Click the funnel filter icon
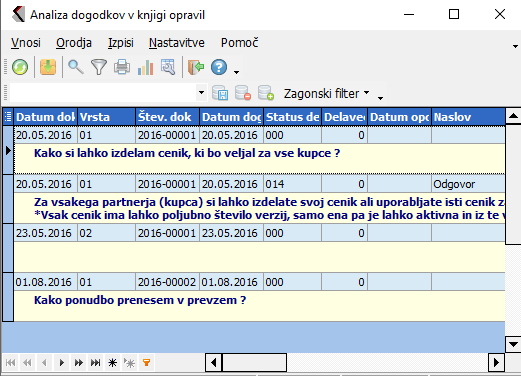Viewport: 521px width, 376px height. click(x=99, y=67)
